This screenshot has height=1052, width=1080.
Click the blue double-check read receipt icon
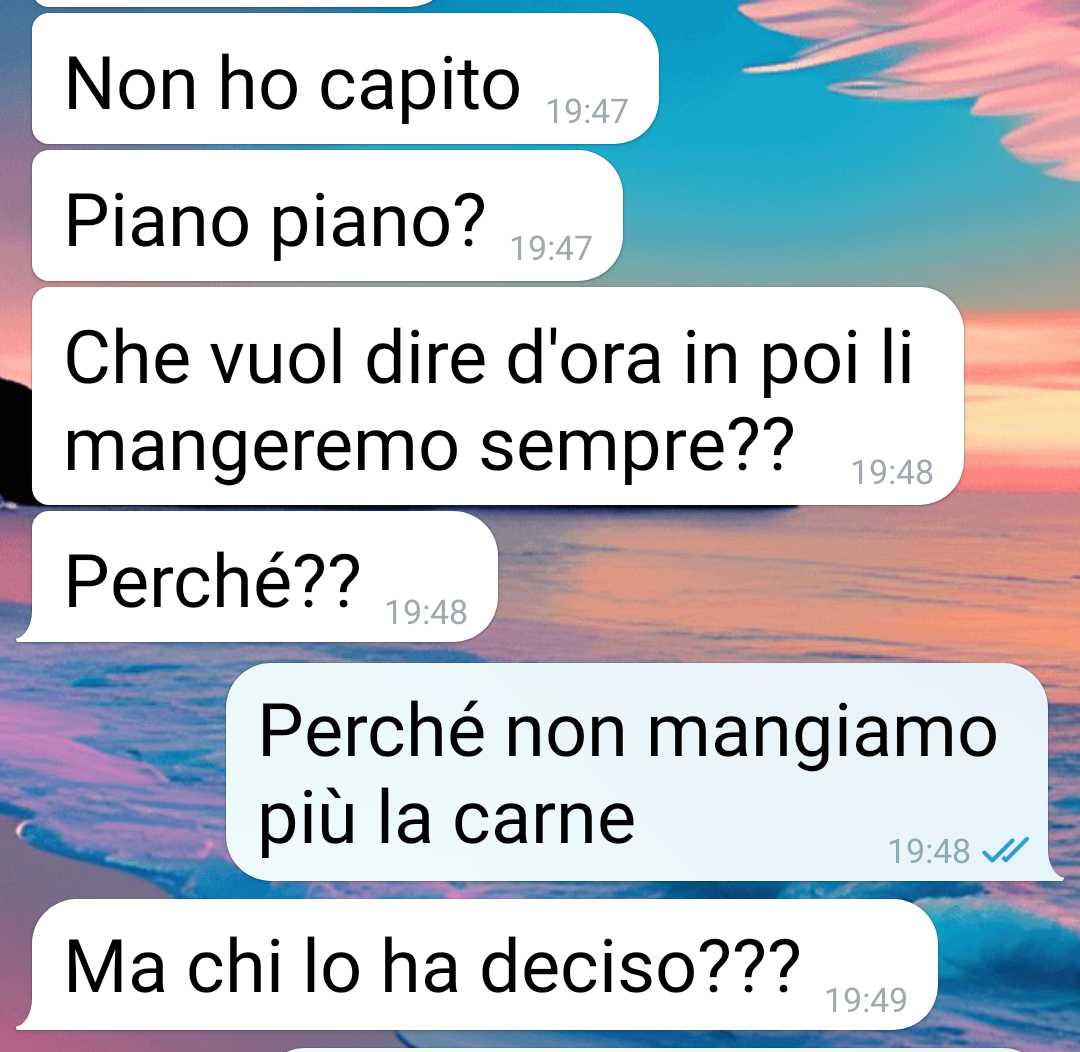[1005, 850]
